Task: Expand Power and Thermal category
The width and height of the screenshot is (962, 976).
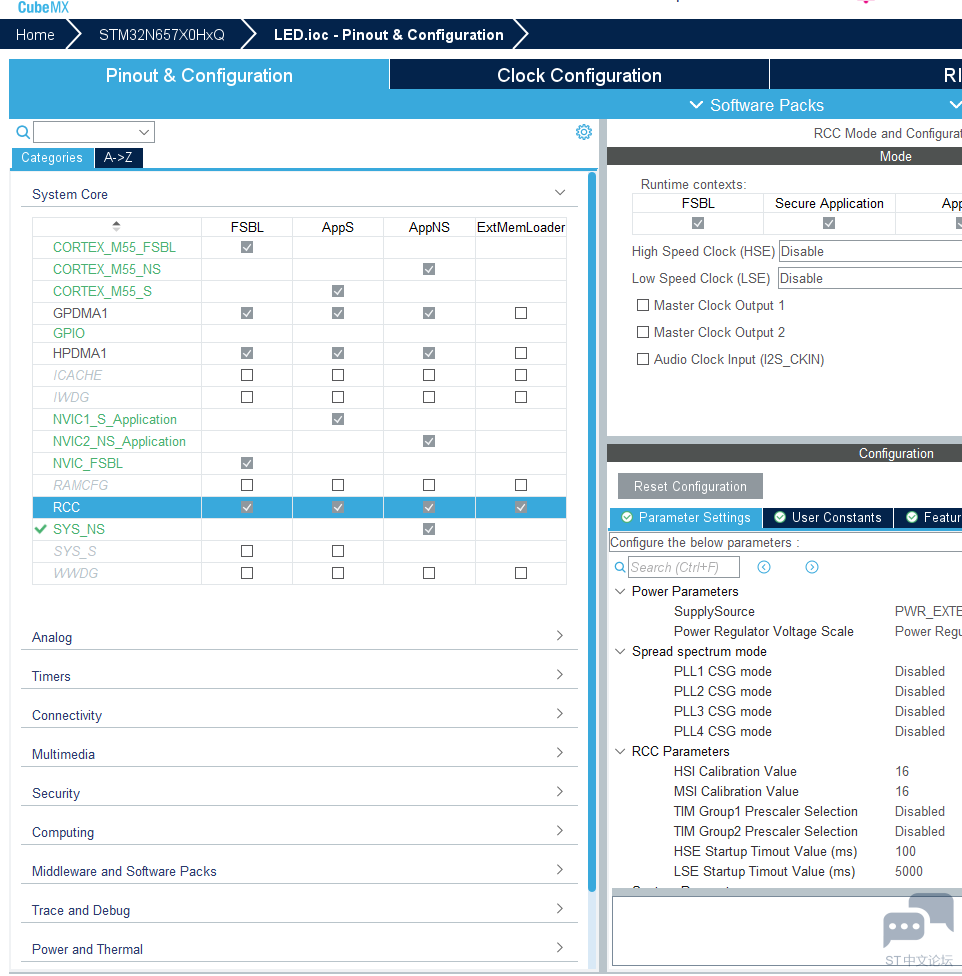Action: point(559,947)
